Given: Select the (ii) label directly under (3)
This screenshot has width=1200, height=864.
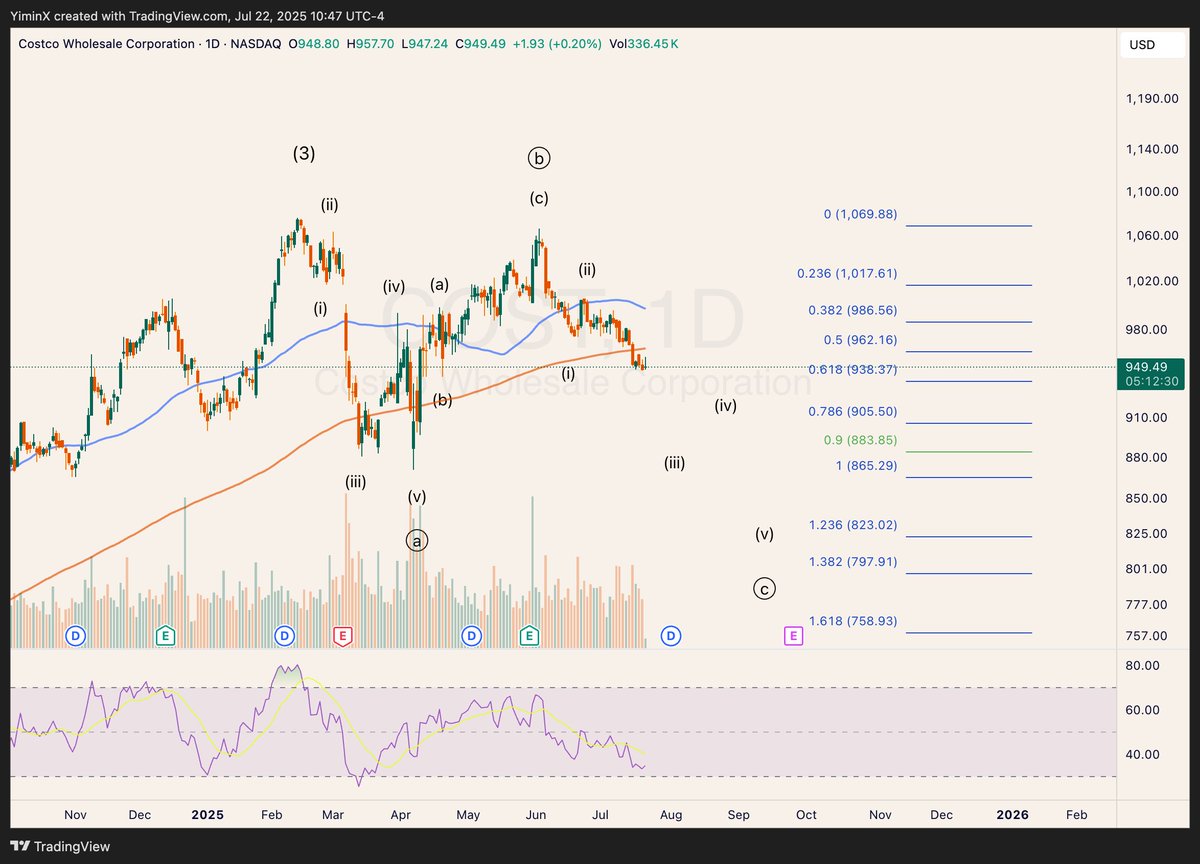Looking at the screenshot, I should pos(329,205).
